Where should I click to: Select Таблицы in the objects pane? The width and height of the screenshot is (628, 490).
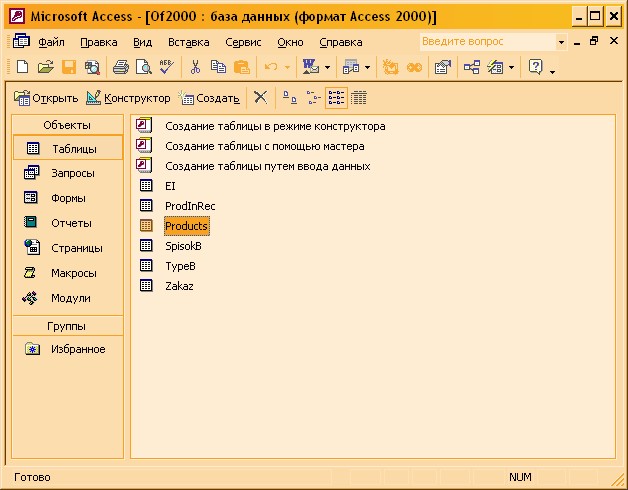67,148
